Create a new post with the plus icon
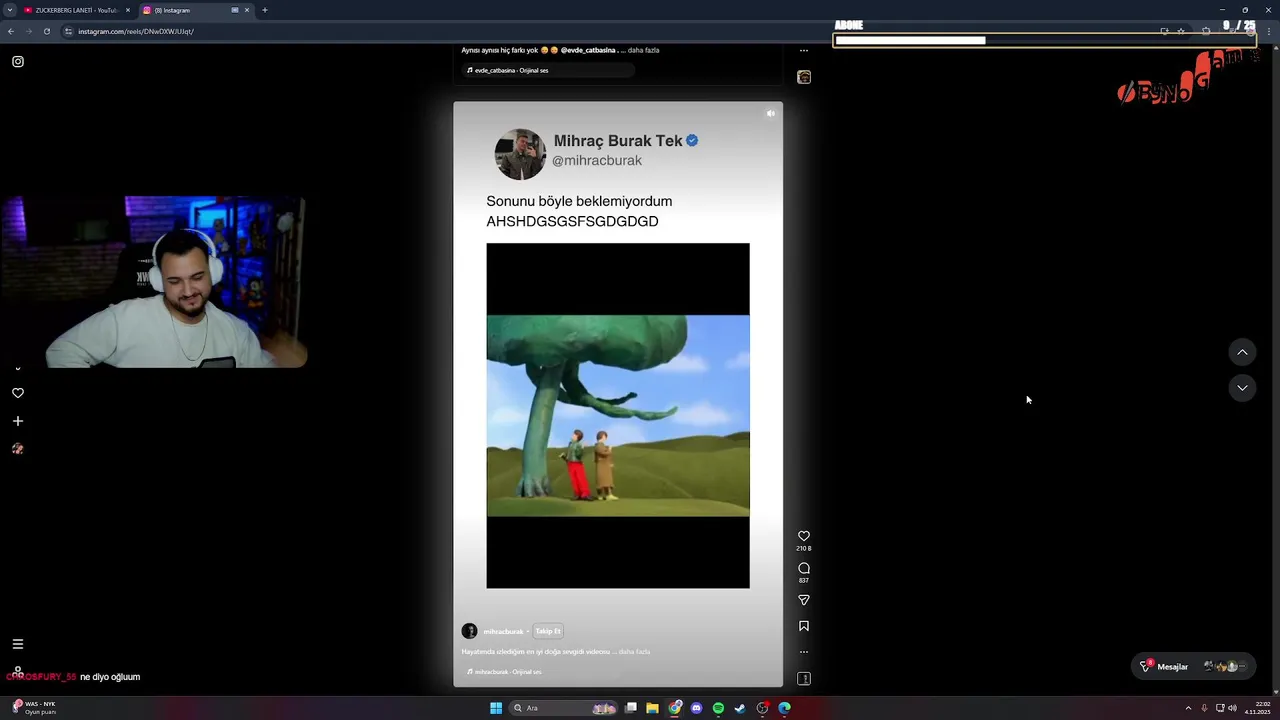 coord(18,421)
